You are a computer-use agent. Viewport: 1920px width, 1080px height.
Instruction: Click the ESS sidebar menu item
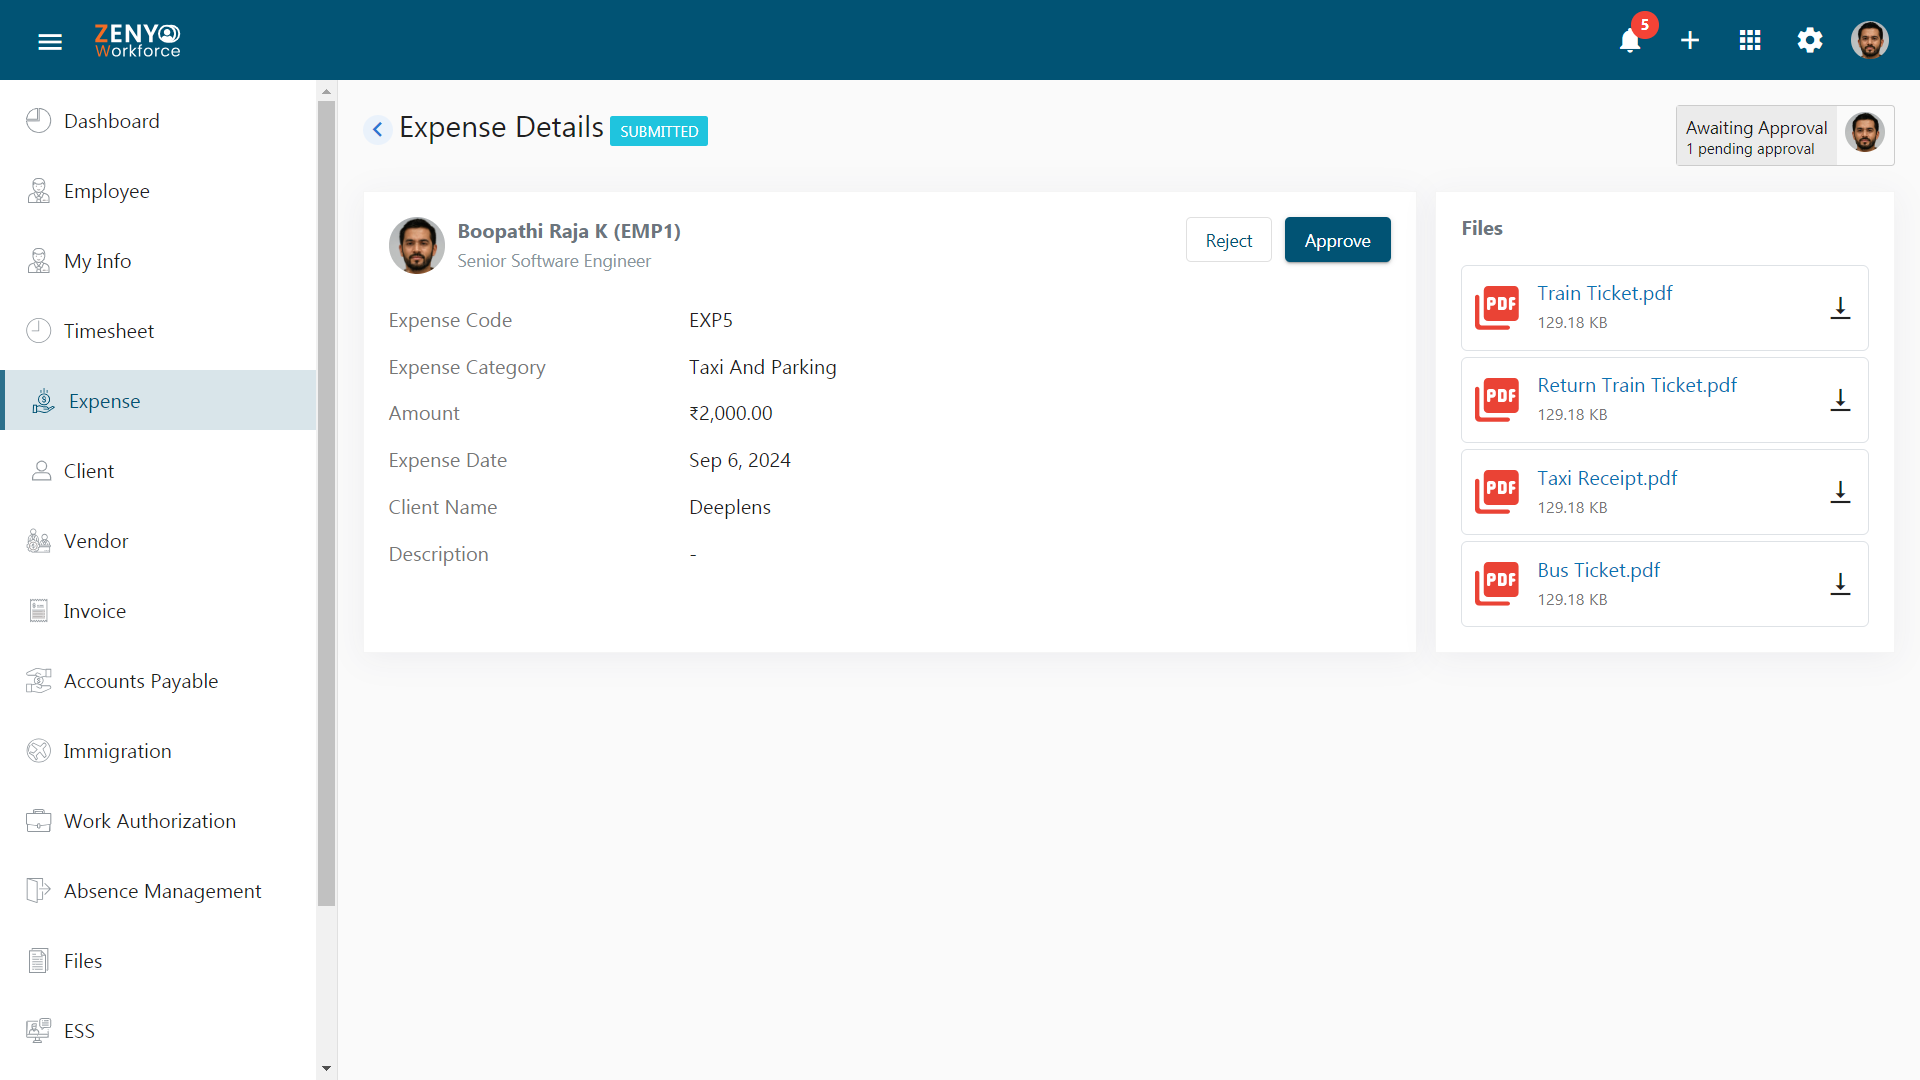click(x=79, y=1030)
